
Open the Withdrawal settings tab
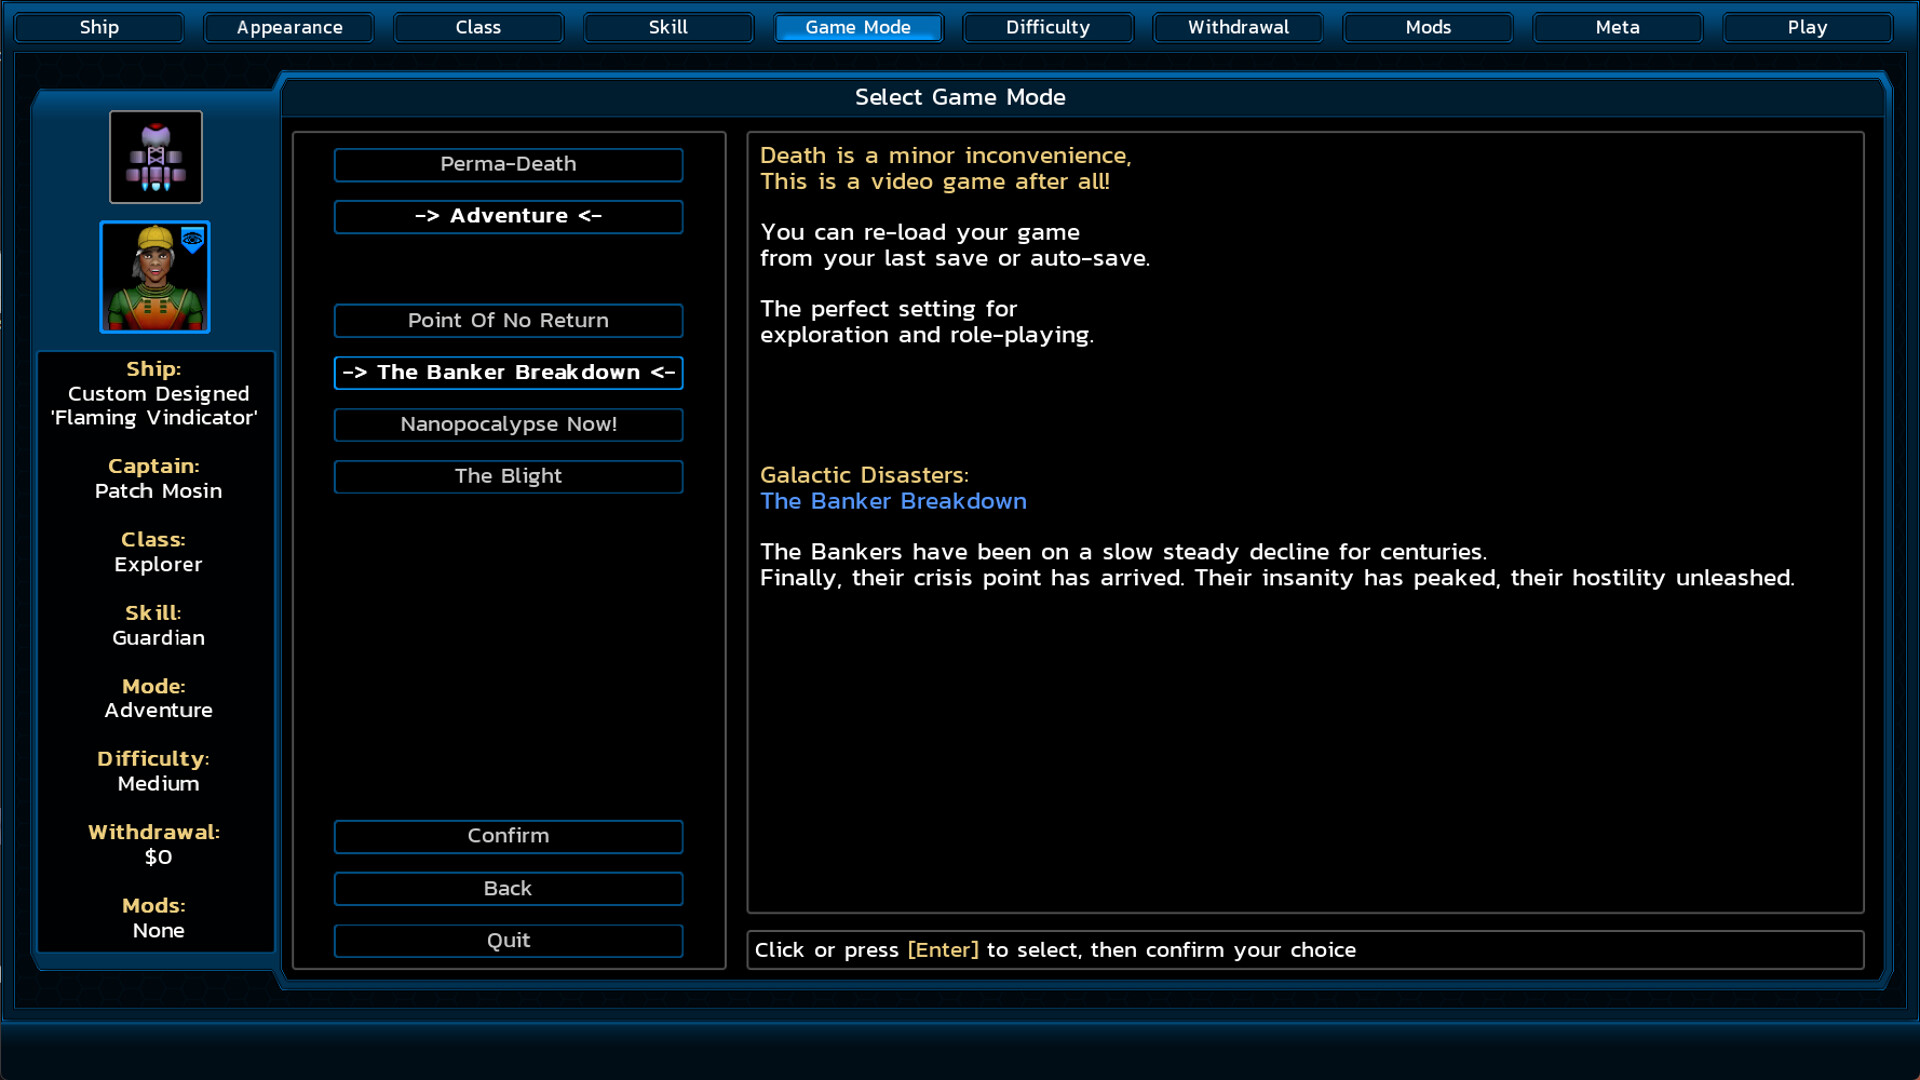click(1238, 27)
